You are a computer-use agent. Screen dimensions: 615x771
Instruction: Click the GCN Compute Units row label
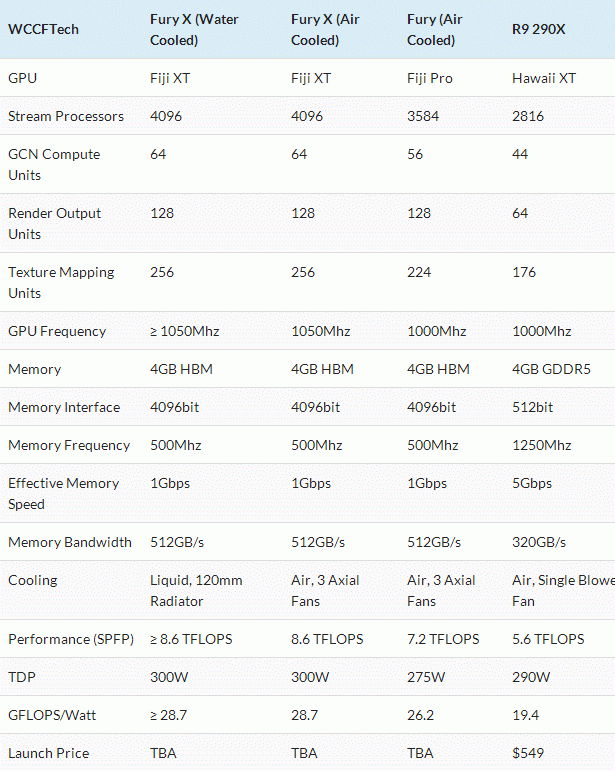54,164
